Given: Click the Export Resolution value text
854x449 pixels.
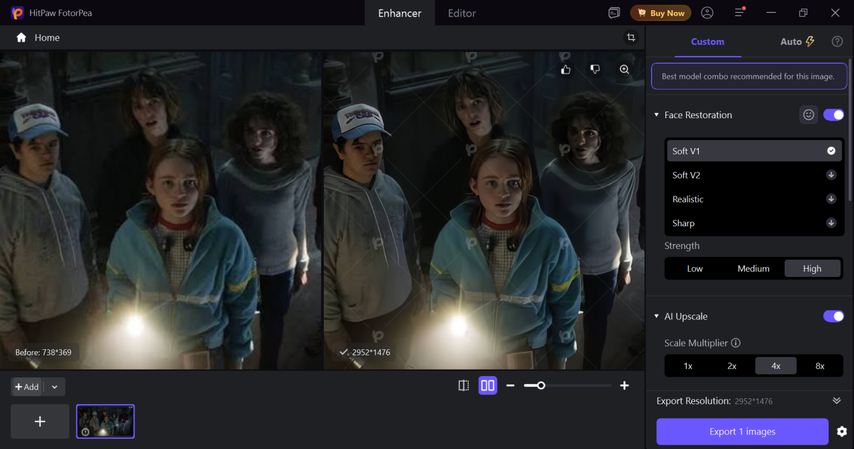Looking at the screenshot, I should 753,401.
